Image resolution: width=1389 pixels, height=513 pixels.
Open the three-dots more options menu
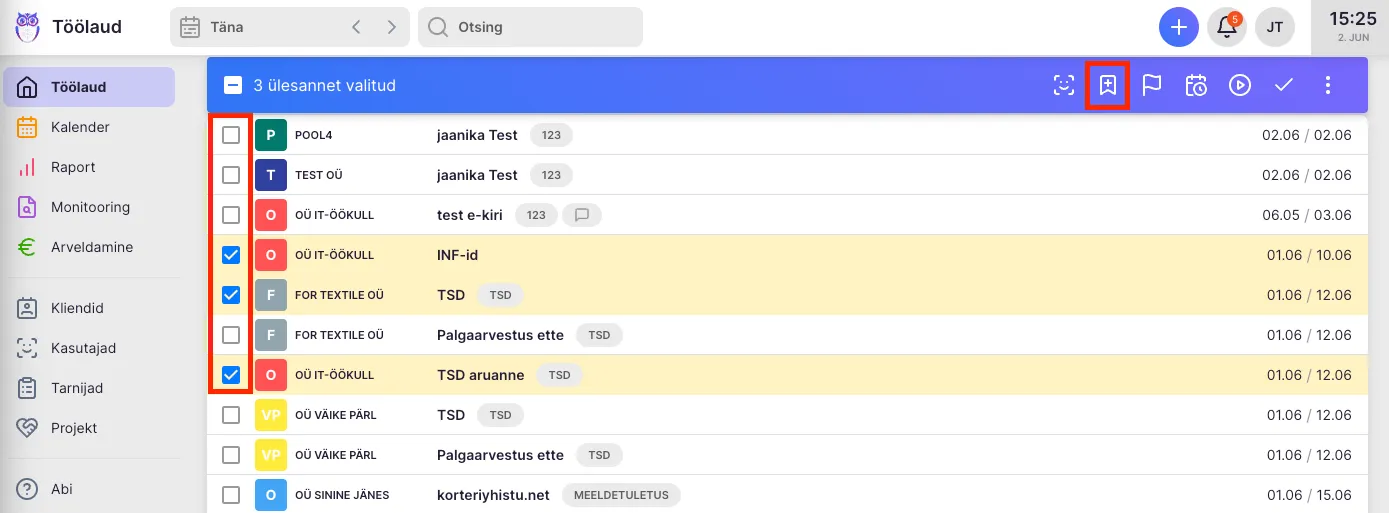coord(1328,86)
